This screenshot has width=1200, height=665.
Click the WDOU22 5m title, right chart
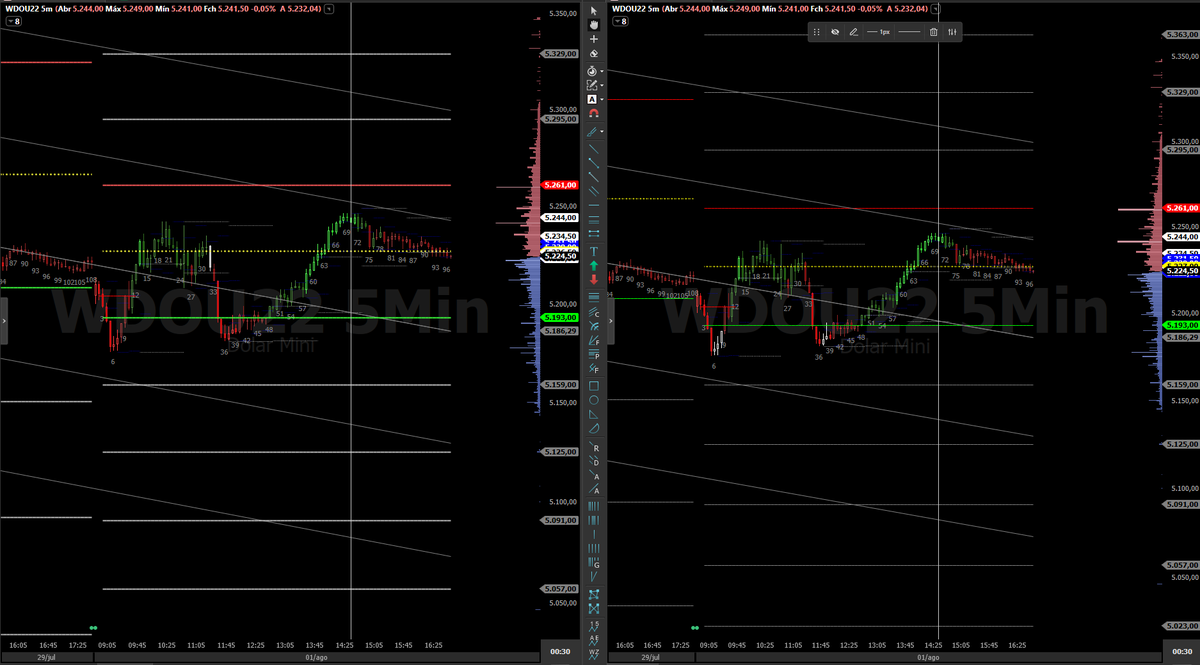[x=635, y=8]
